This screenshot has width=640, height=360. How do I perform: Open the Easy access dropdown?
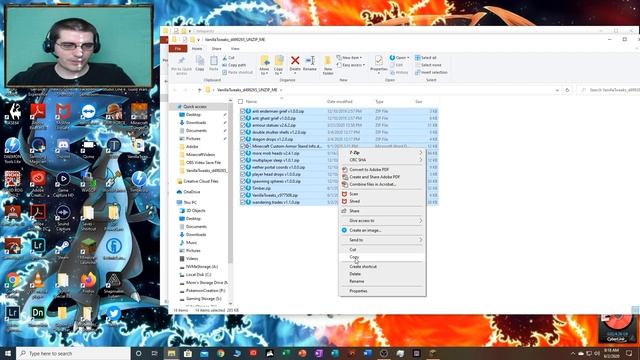click(351, 65)
